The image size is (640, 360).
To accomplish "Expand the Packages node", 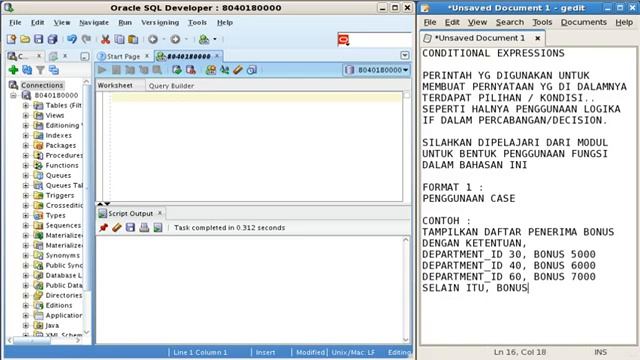I will [x=26, y=145].
